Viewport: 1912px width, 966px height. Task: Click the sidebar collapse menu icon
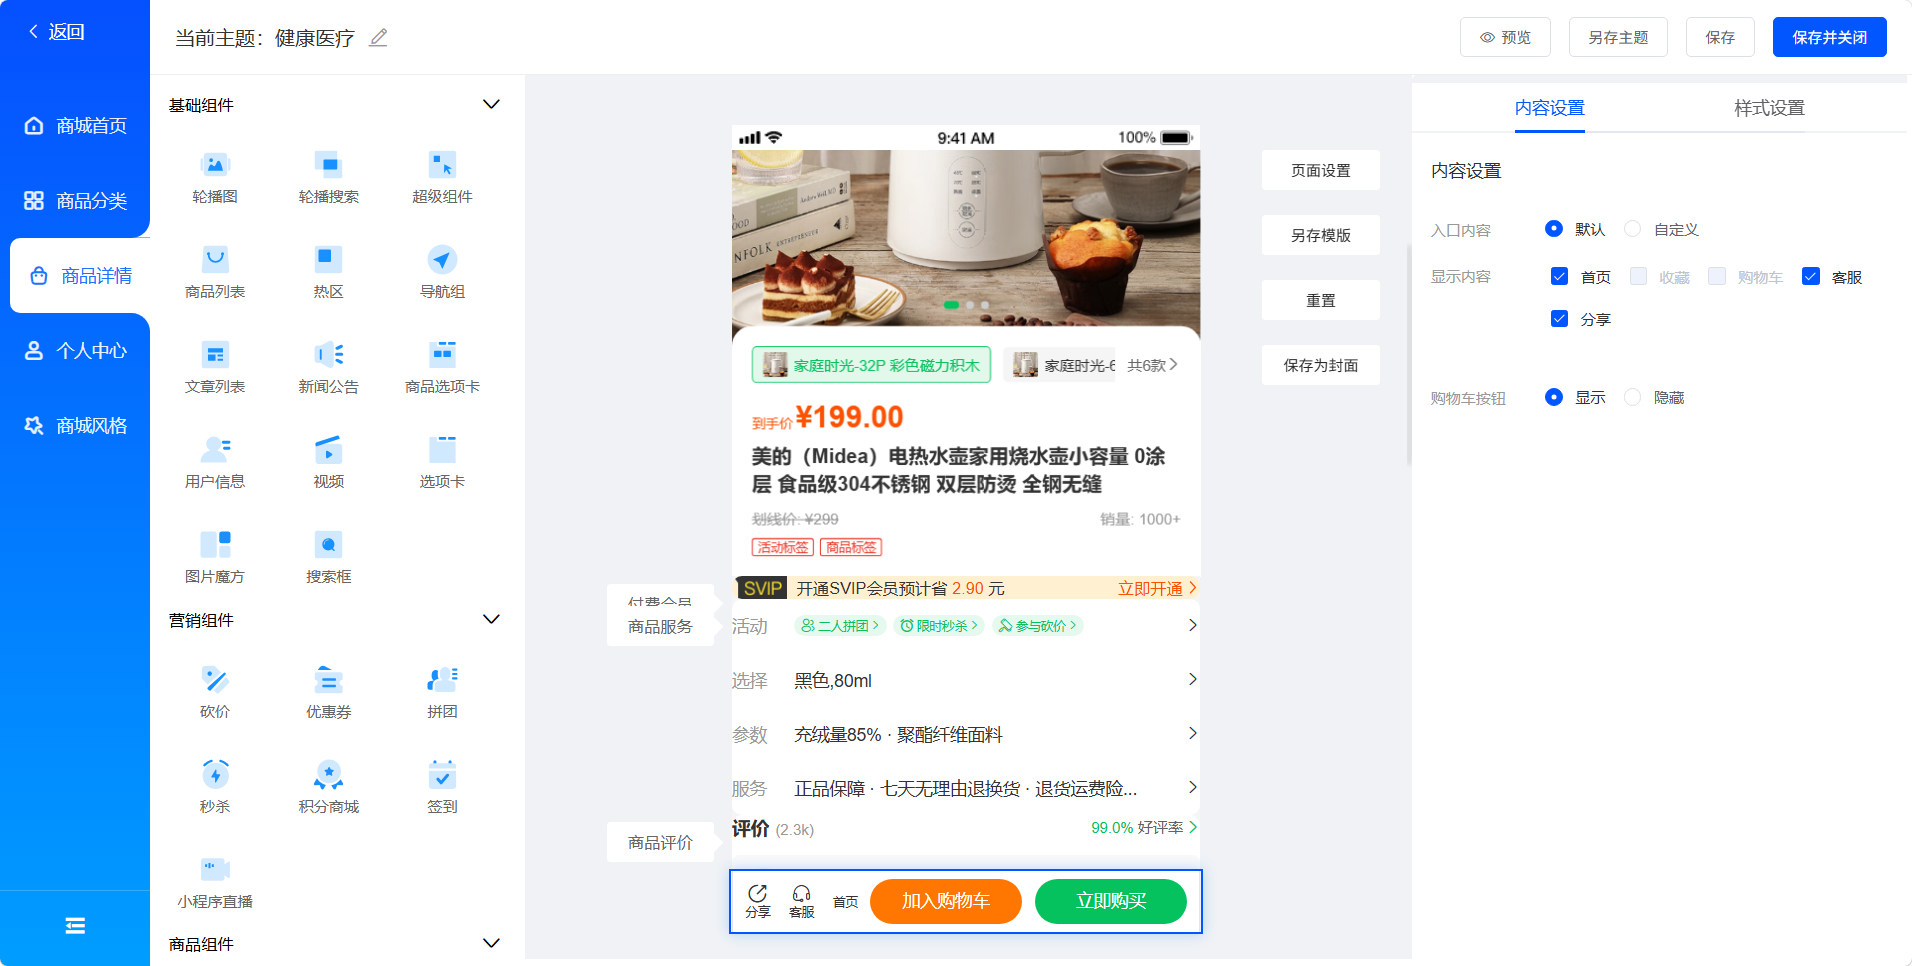(x=75, y=926)
